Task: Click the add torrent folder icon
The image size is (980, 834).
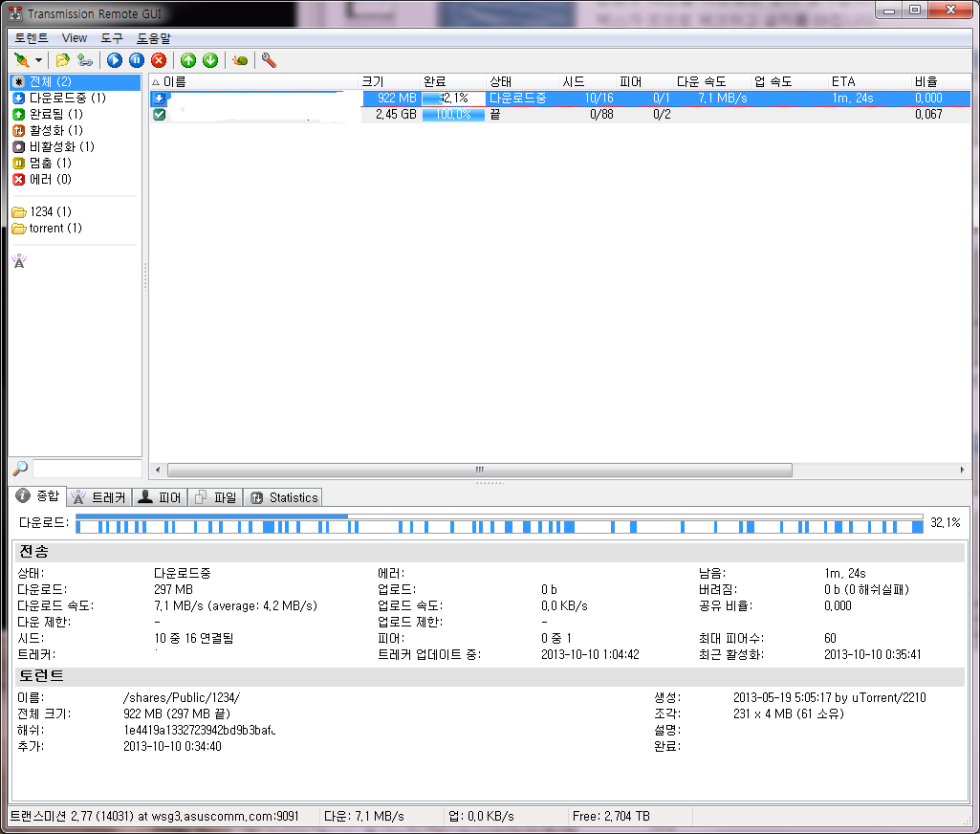Action: [62, 60]
